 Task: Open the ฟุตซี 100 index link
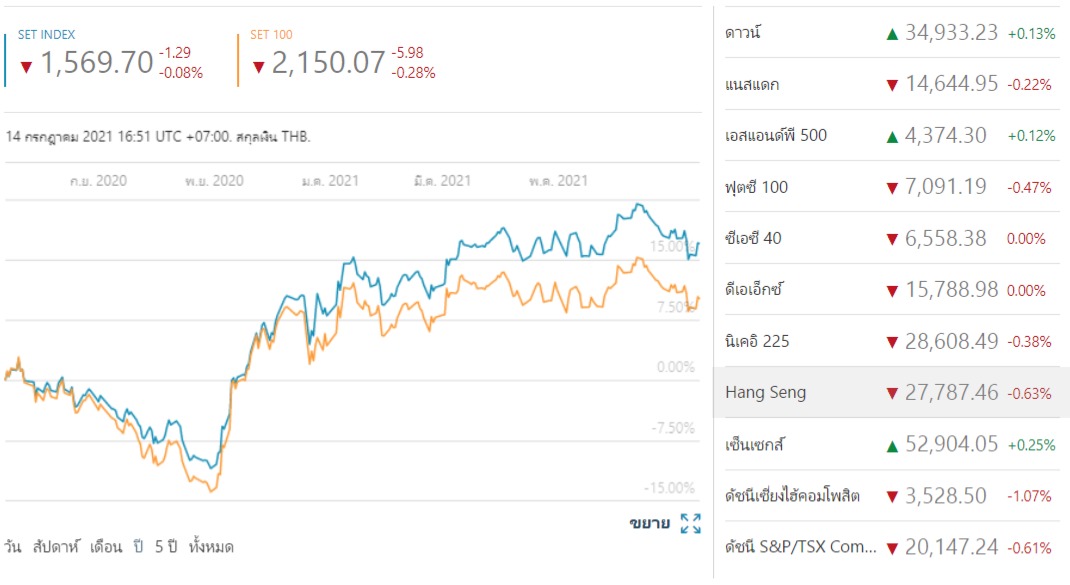point(756,186)
